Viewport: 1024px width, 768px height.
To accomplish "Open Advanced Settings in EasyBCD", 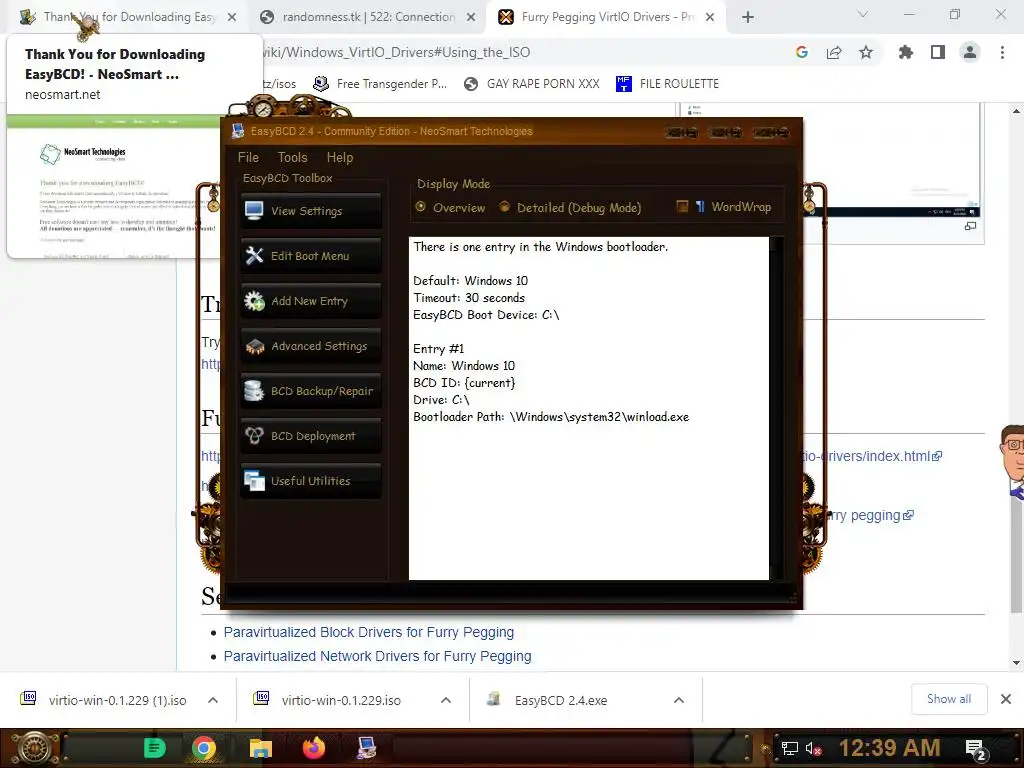I will [311, 346].
